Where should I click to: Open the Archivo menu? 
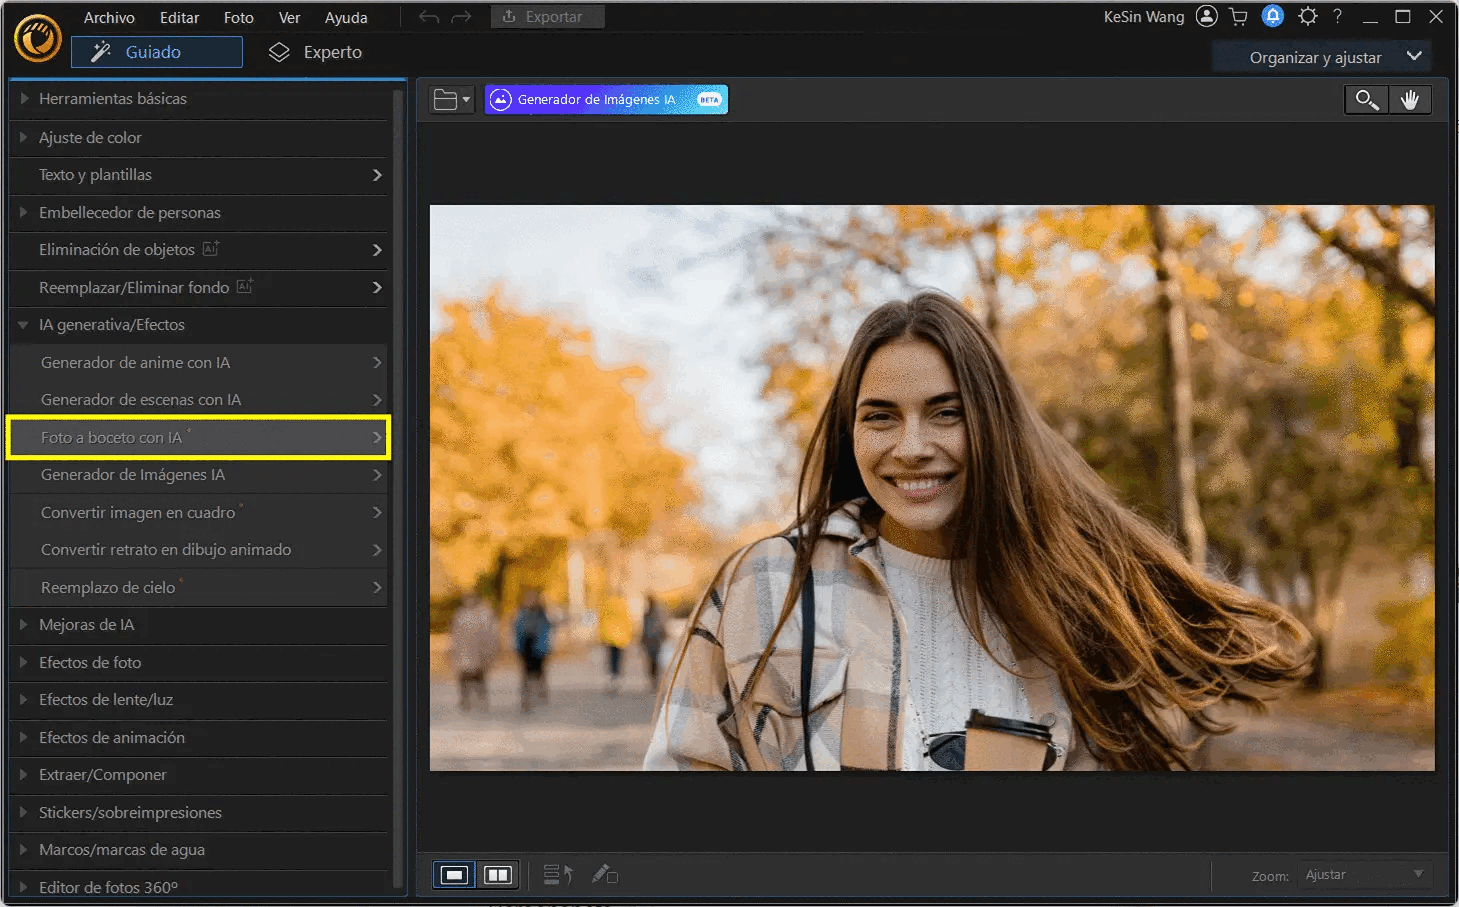point(109,17)
